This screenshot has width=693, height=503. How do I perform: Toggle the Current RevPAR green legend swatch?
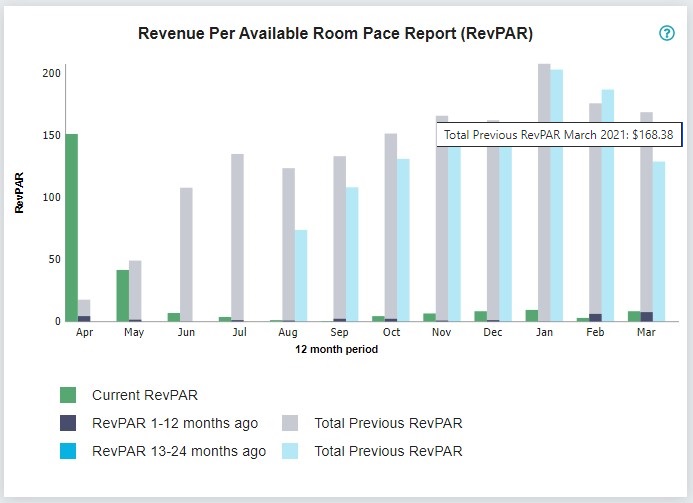68,395
